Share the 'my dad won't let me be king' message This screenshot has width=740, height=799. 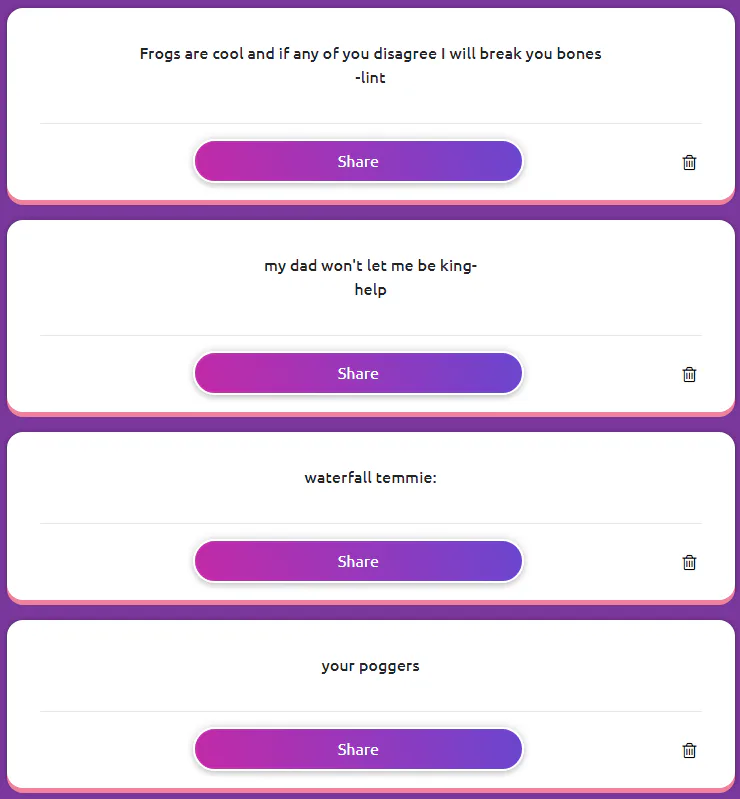pos(358,374)
